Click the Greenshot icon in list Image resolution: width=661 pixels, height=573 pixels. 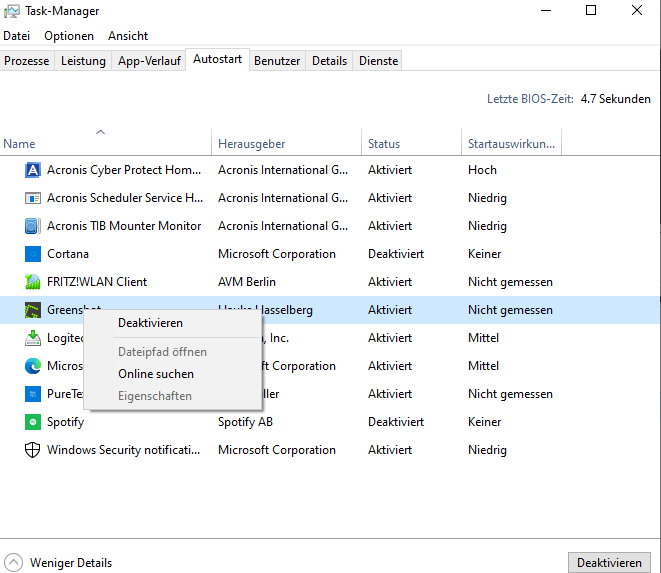pos(31,310)
